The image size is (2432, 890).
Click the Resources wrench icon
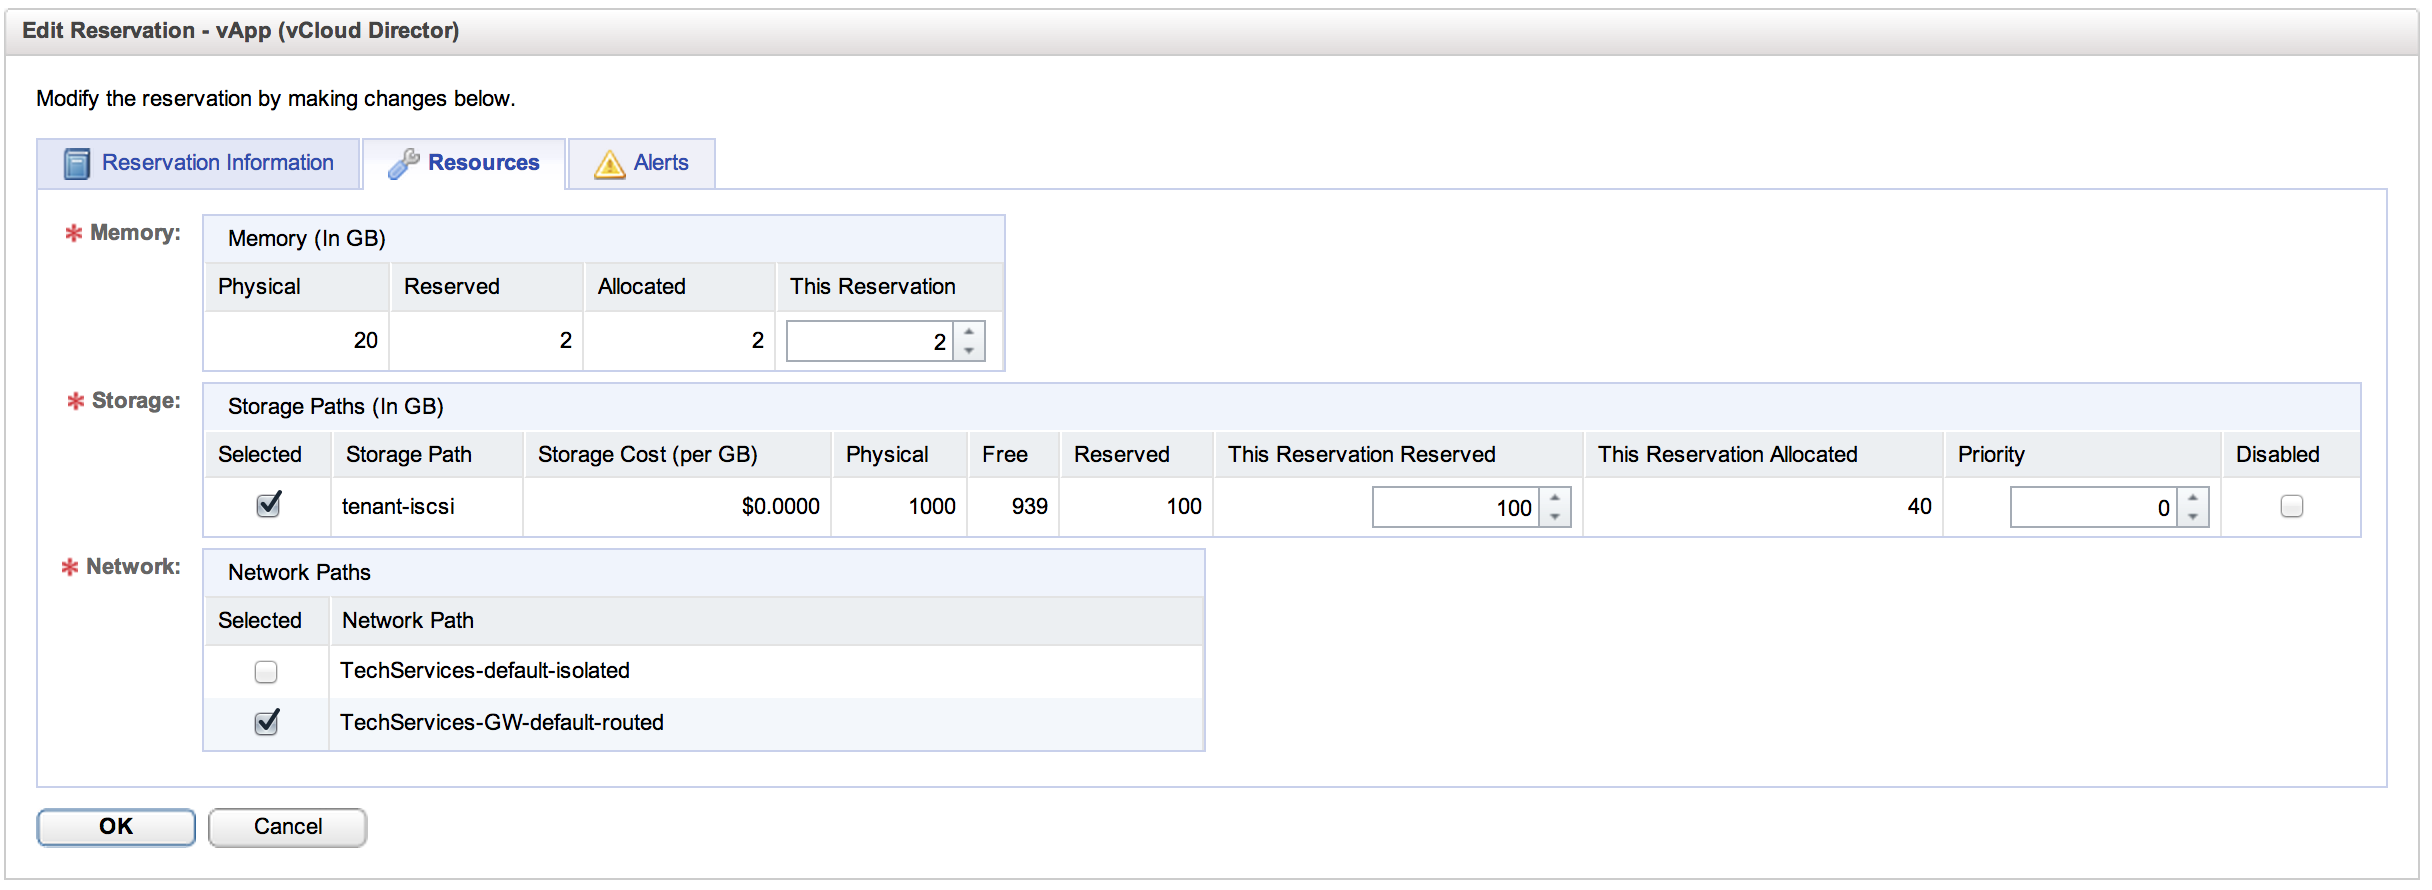[403, 163]
